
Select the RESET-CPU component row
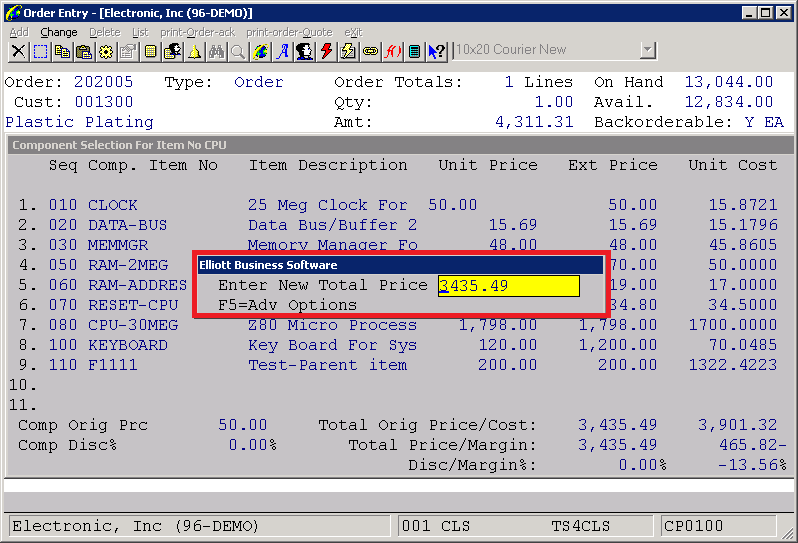coord(398,305)
